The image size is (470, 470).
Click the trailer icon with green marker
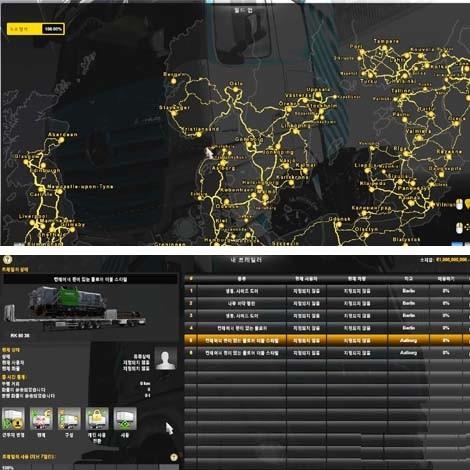tap(125, 419)
